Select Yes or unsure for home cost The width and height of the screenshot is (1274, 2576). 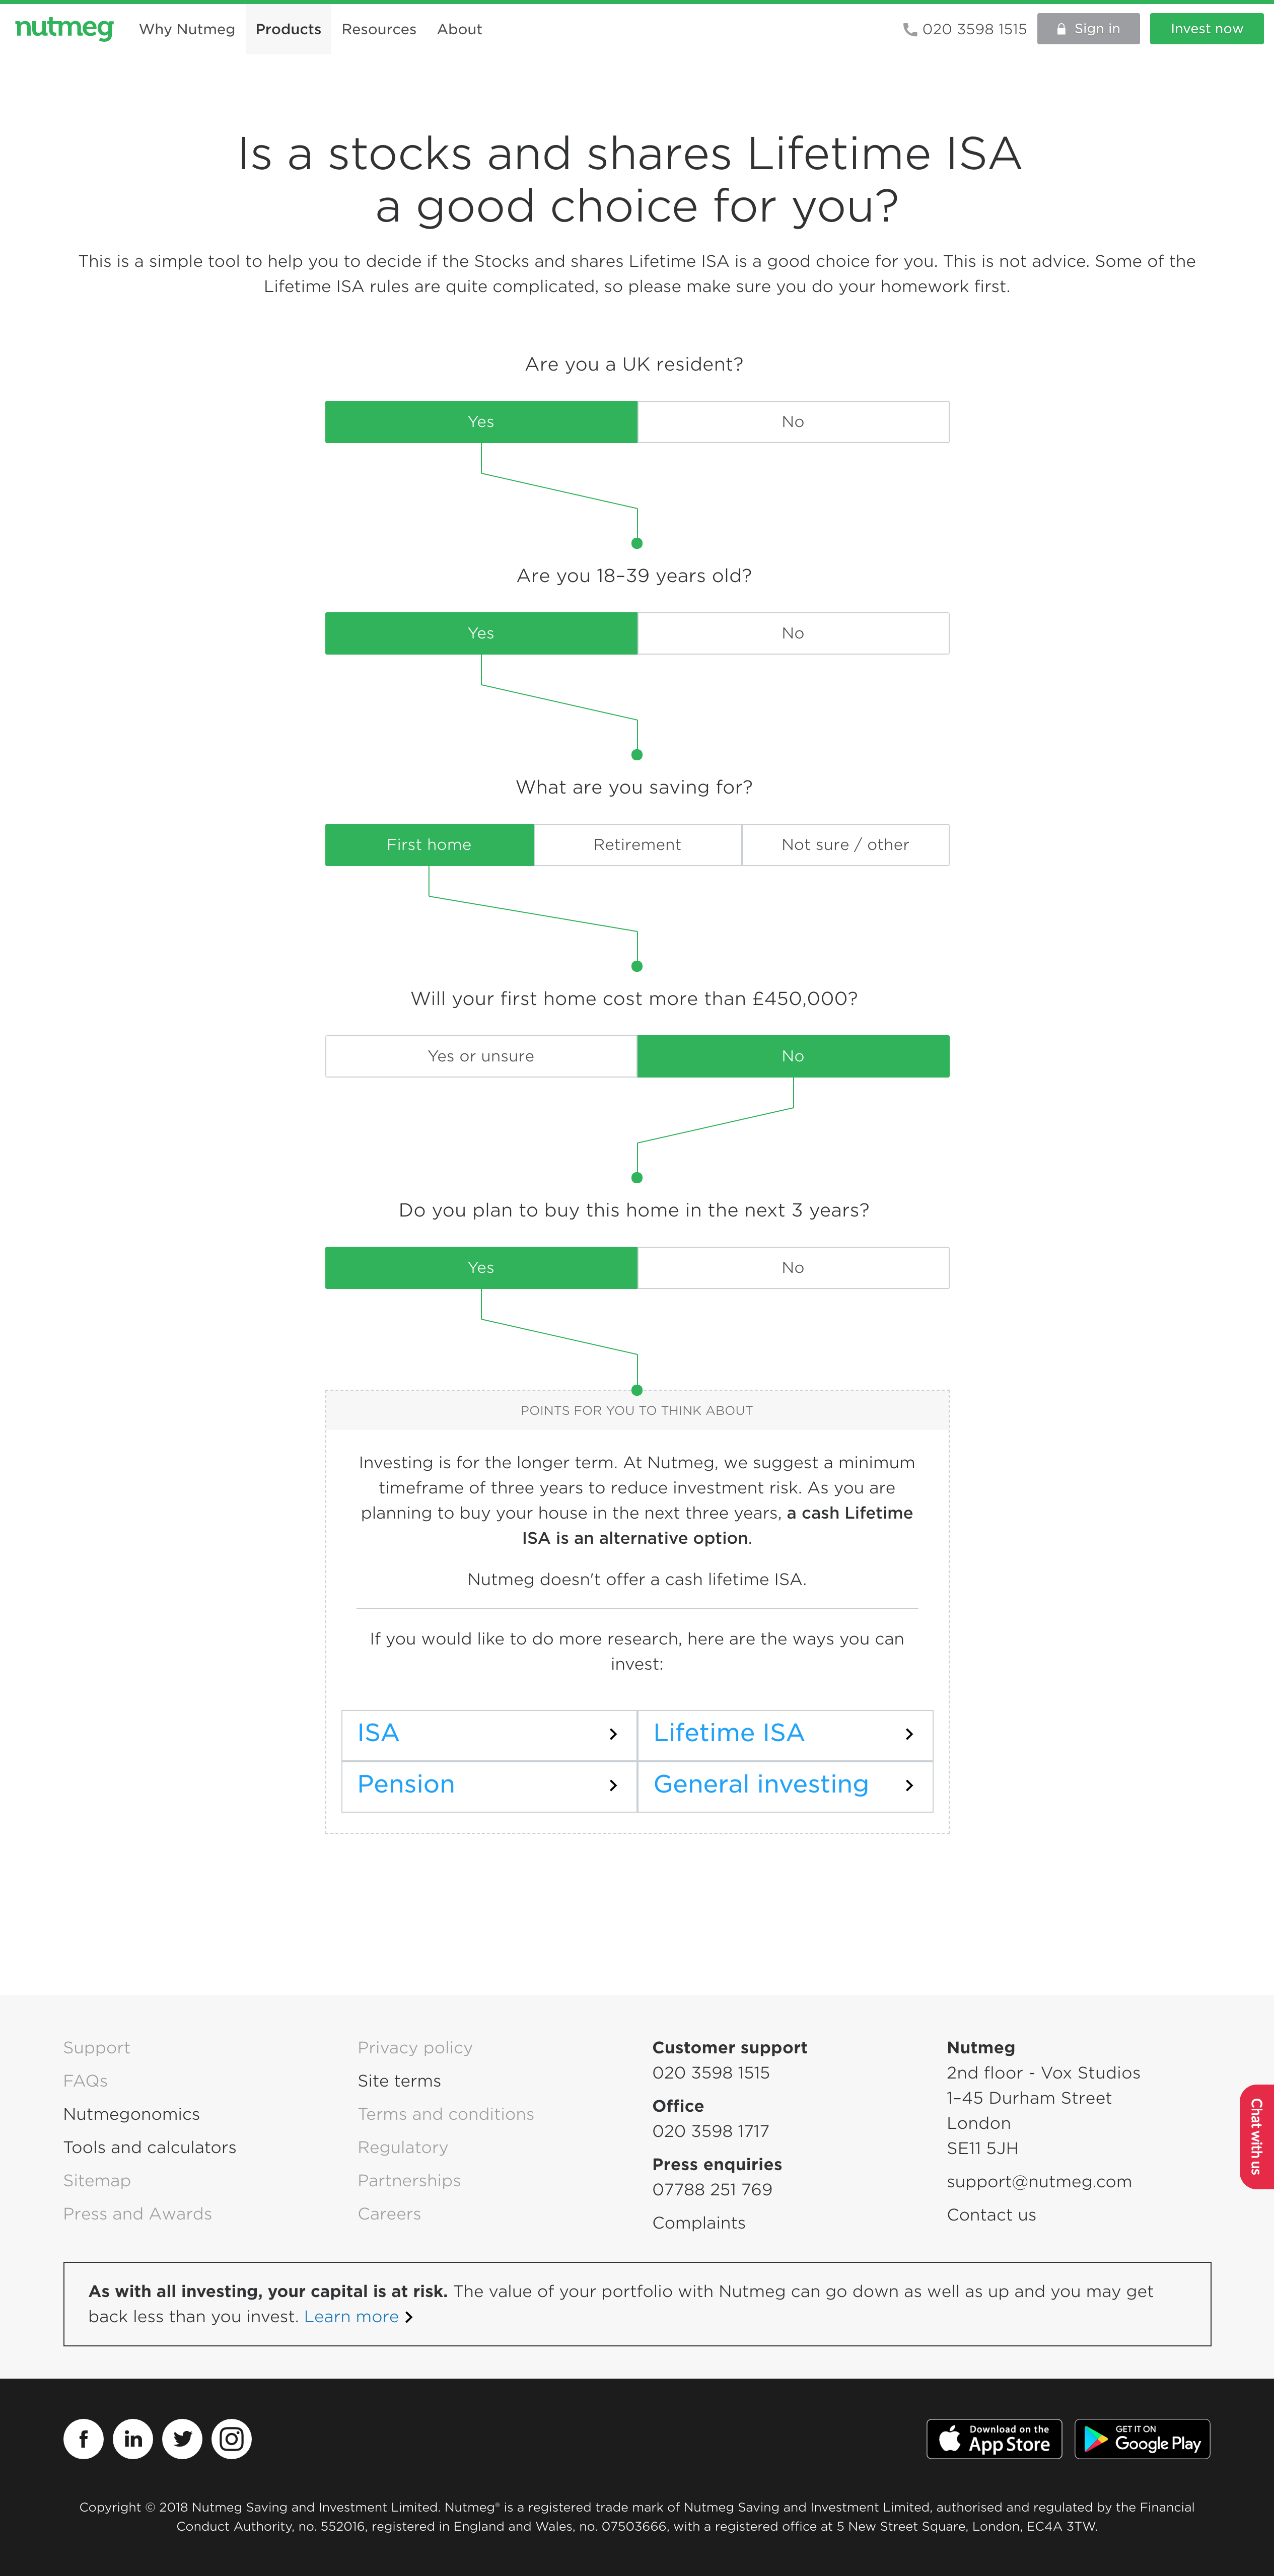[x=481, y=1056]
